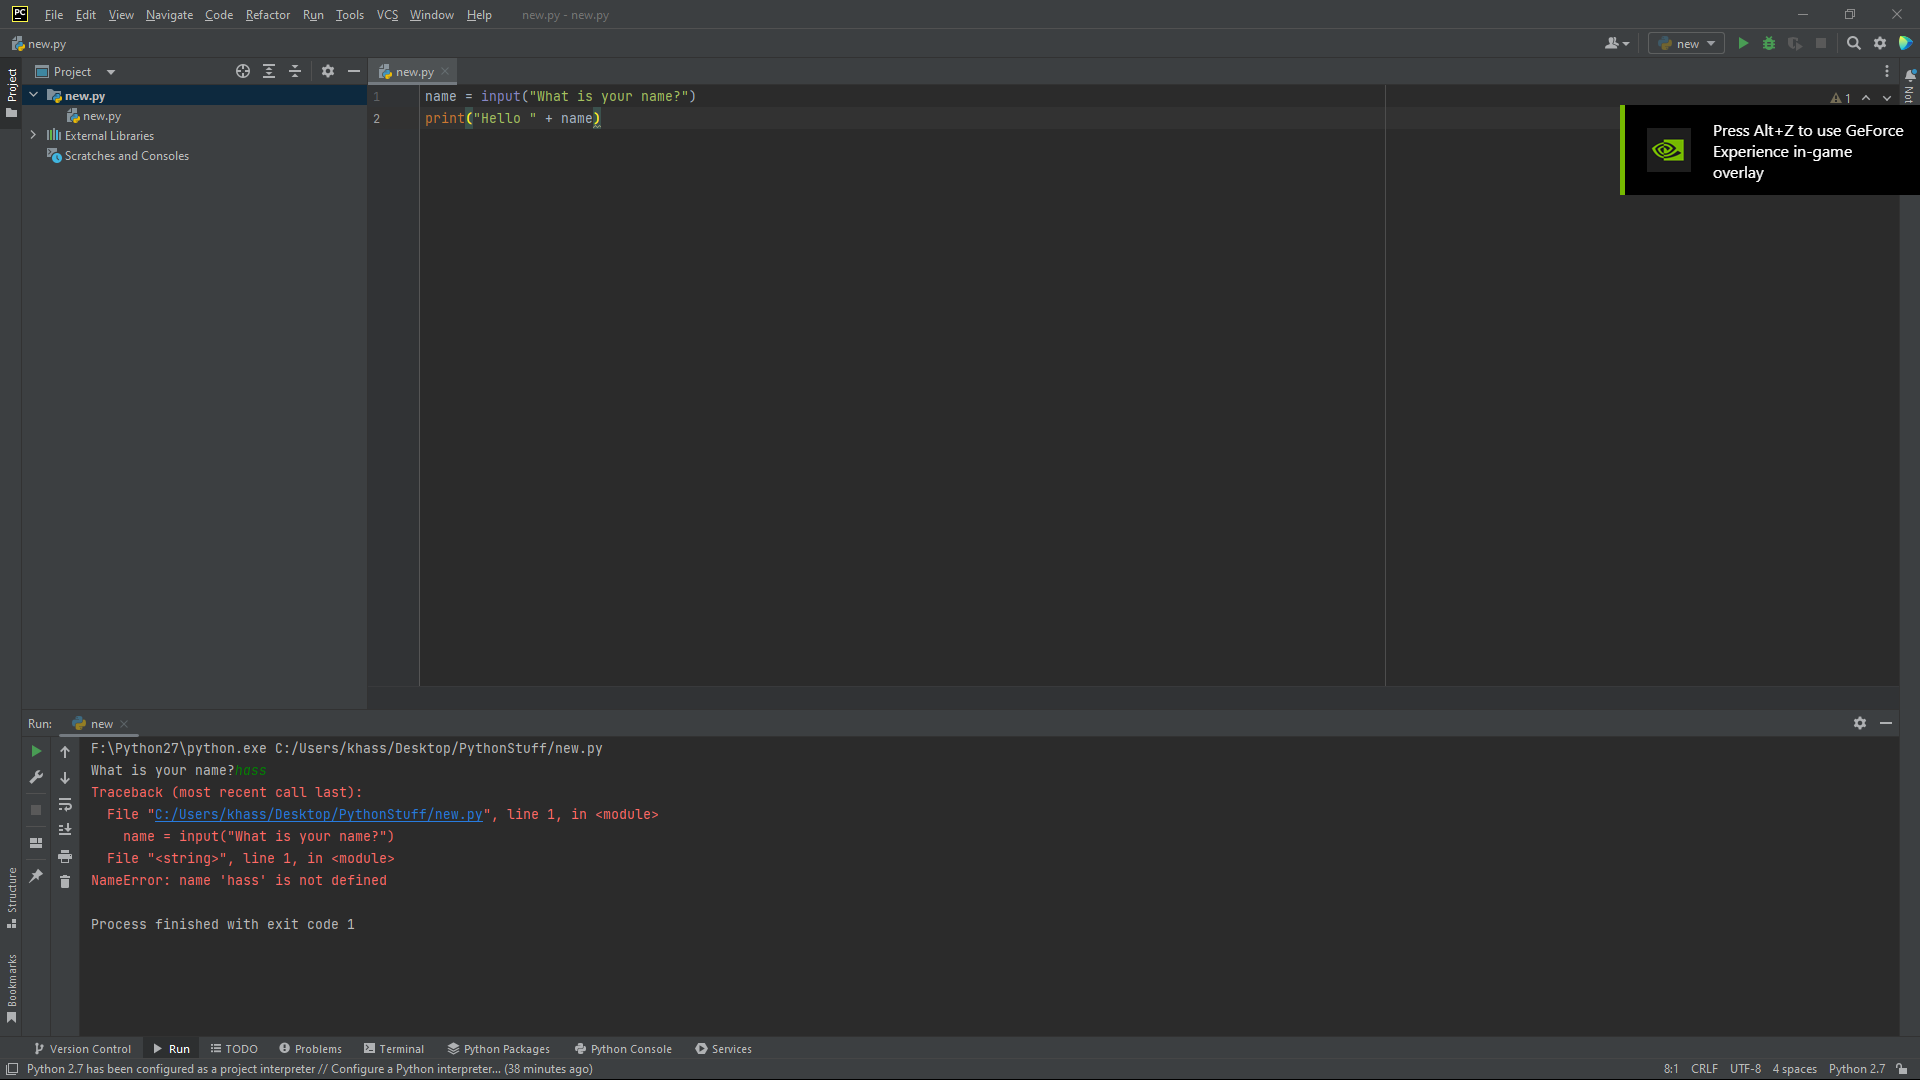Pin the Run tab with the pin icon
The width and height of the screenshot is (1920, 1080).
point(36,876)
